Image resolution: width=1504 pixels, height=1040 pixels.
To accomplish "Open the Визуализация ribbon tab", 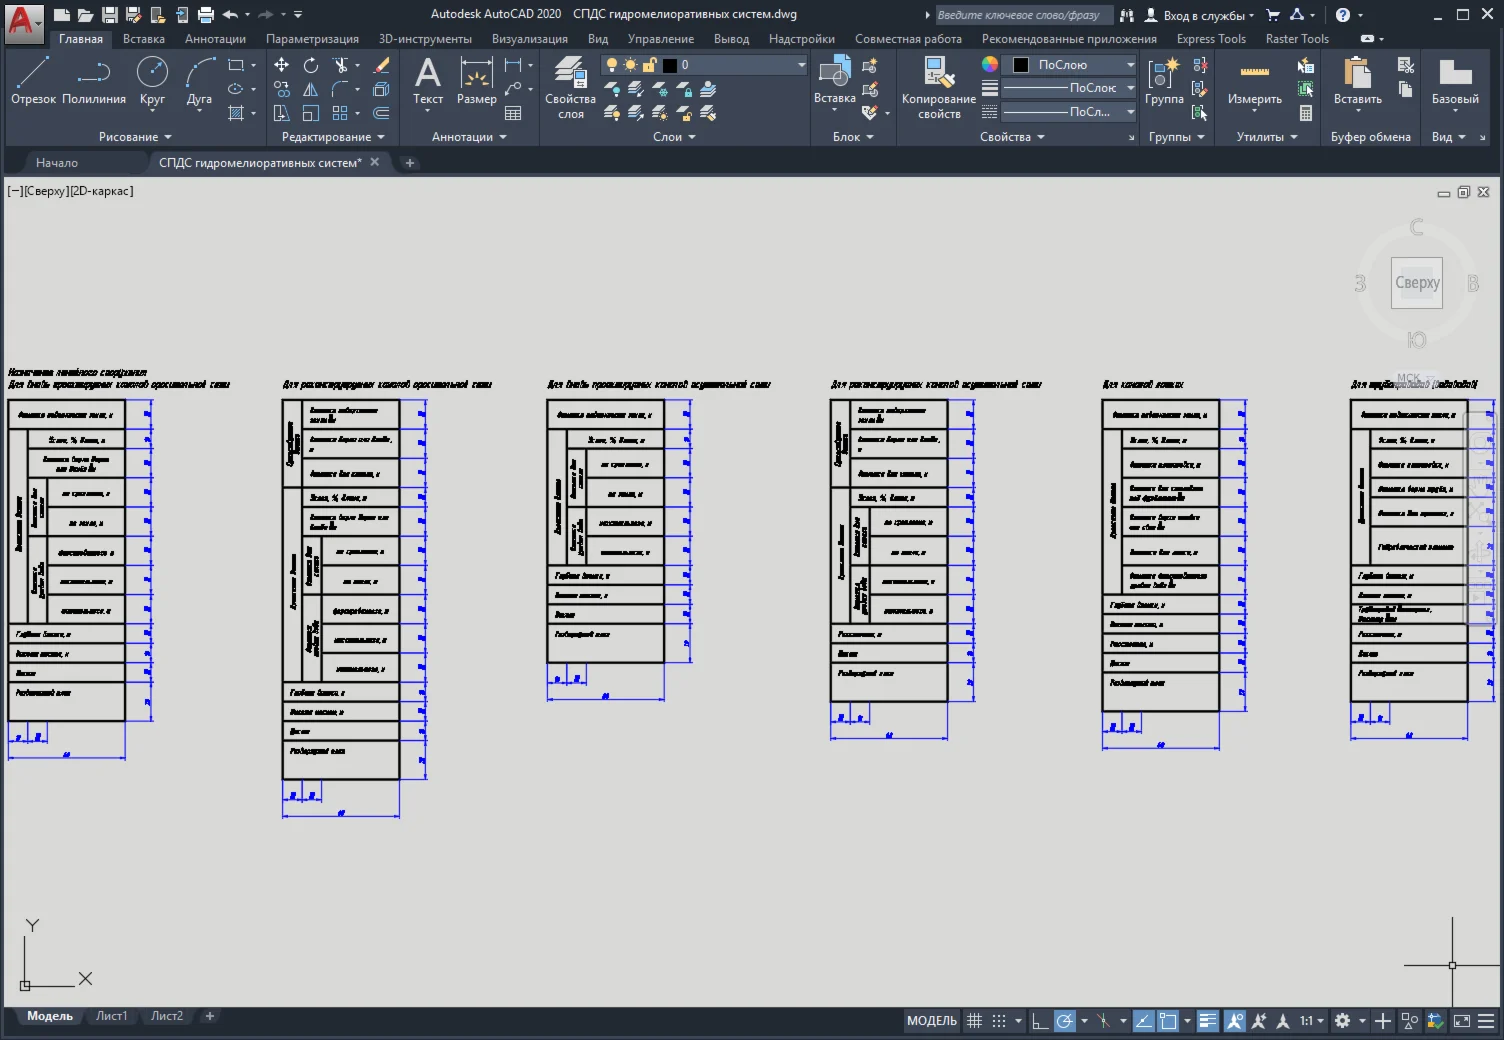I will point(530,39).
